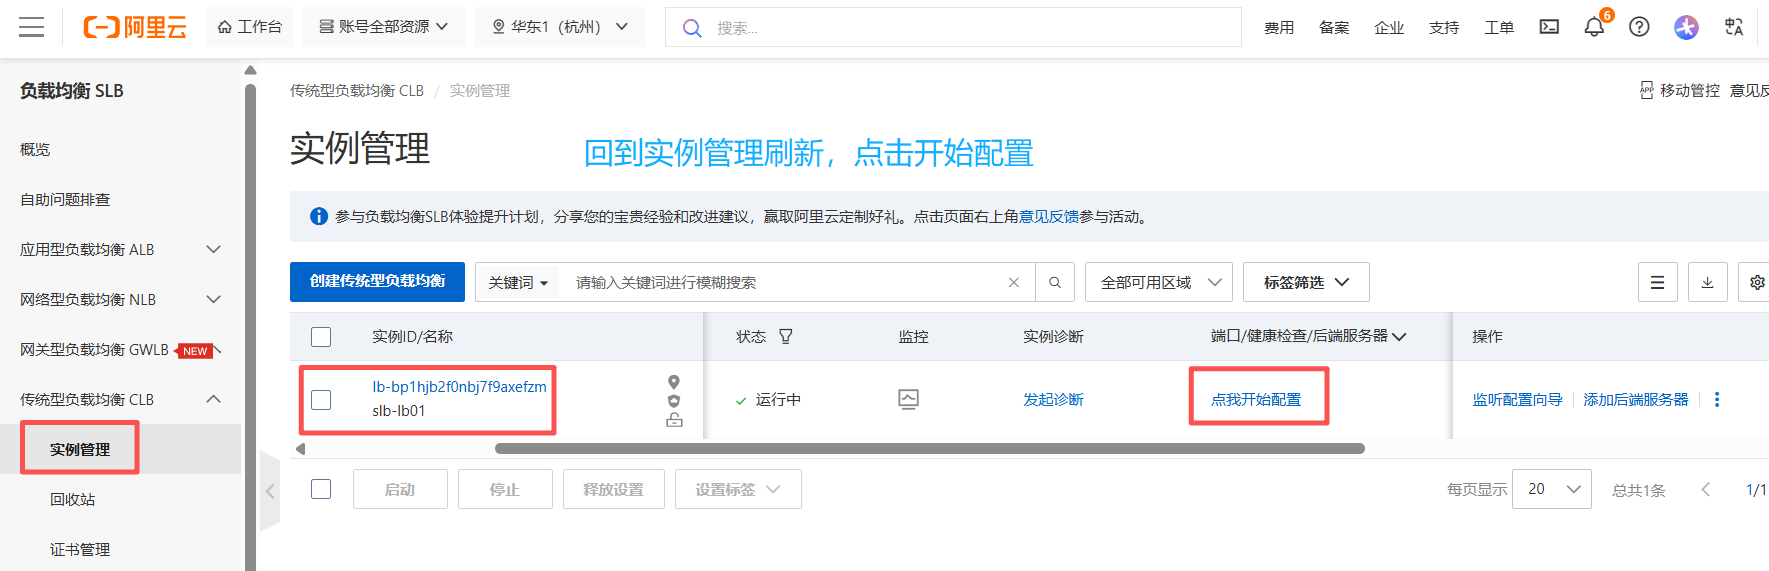
Task: Open 回收站 in the sidebar
Action: pyautogui.click(x=73, y=499)
